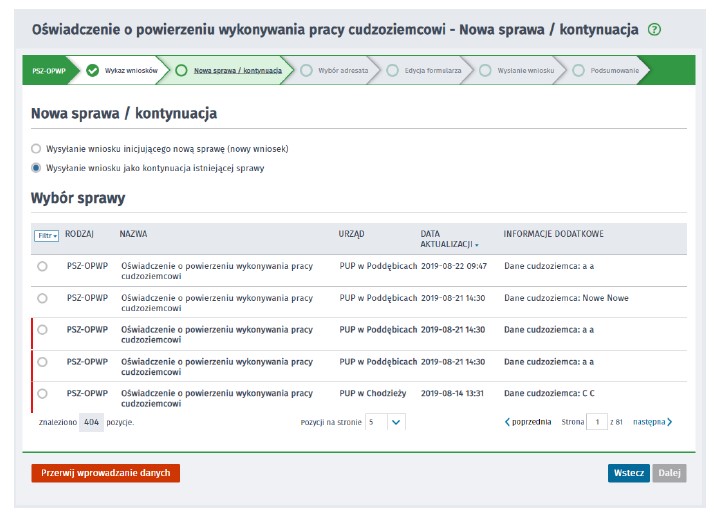This screenshot has width=723, height=520.
Task: Select the new case (nowy wniosek) option
Action: click(x=37, y=149)
